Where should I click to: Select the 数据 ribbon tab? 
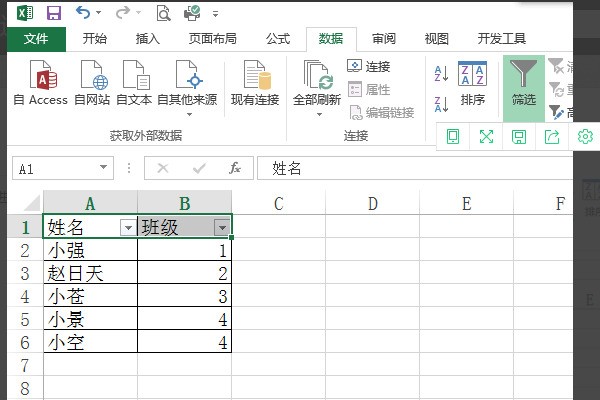(x=331, y=39)
